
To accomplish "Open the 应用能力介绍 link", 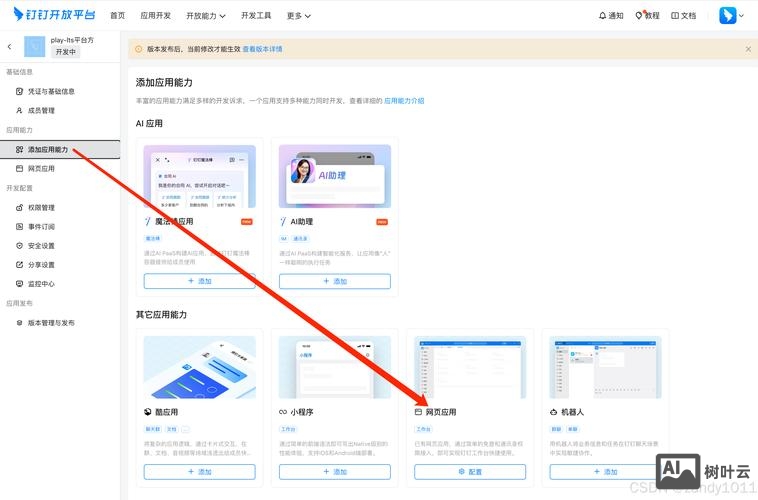I will click(x=404, y=101).
